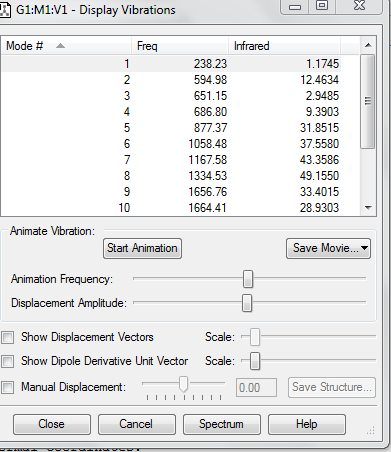Click the Cancel button
Image resolution: width=391 pixels, height=452 pixels.
tap(137, 424)
